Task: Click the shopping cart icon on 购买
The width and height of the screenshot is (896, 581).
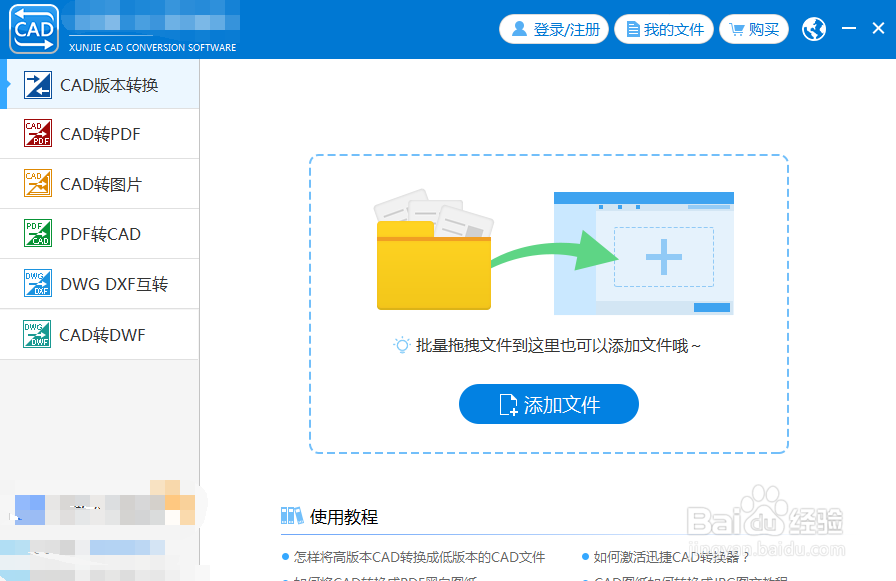Action: (737, 29)
